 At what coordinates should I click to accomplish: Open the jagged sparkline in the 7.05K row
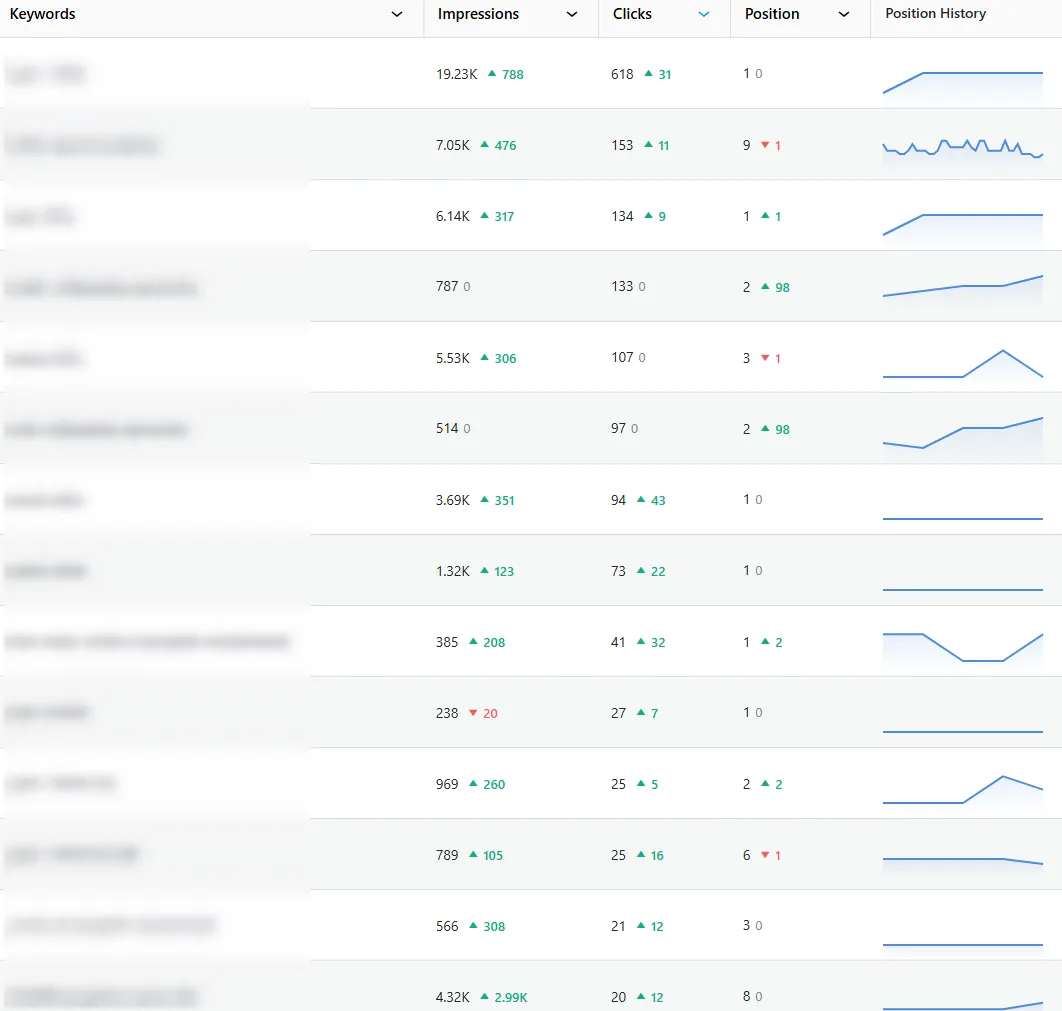coord(962,148)
